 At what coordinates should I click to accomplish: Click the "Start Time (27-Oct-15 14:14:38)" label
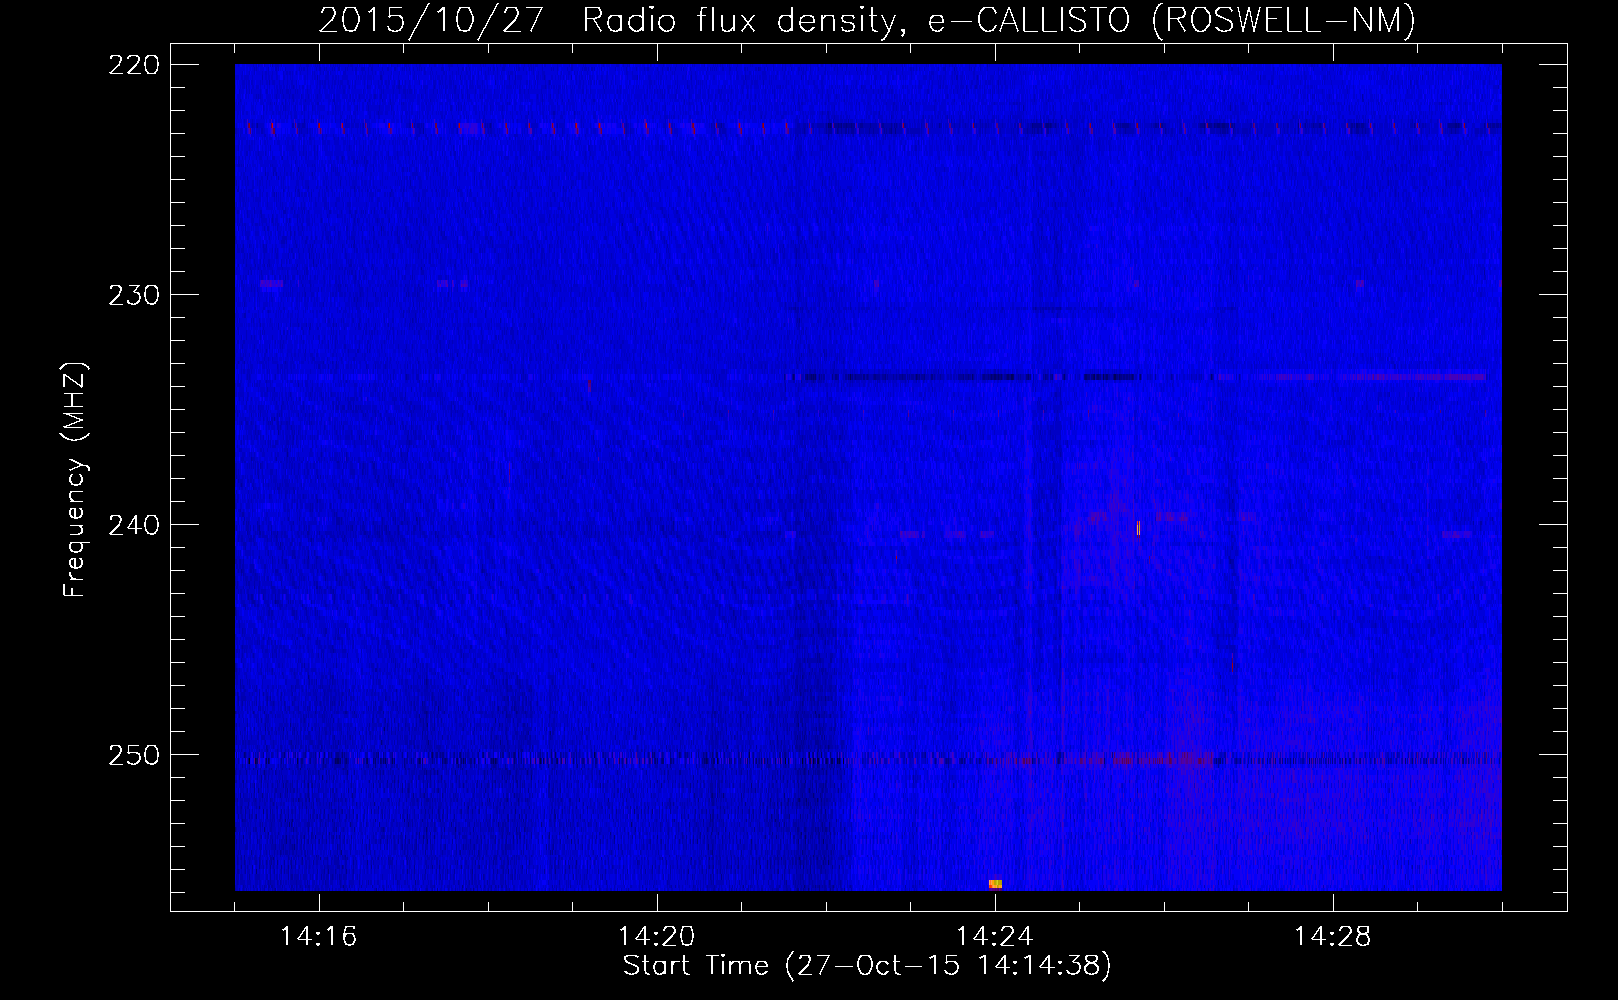[x=867, y=966]
